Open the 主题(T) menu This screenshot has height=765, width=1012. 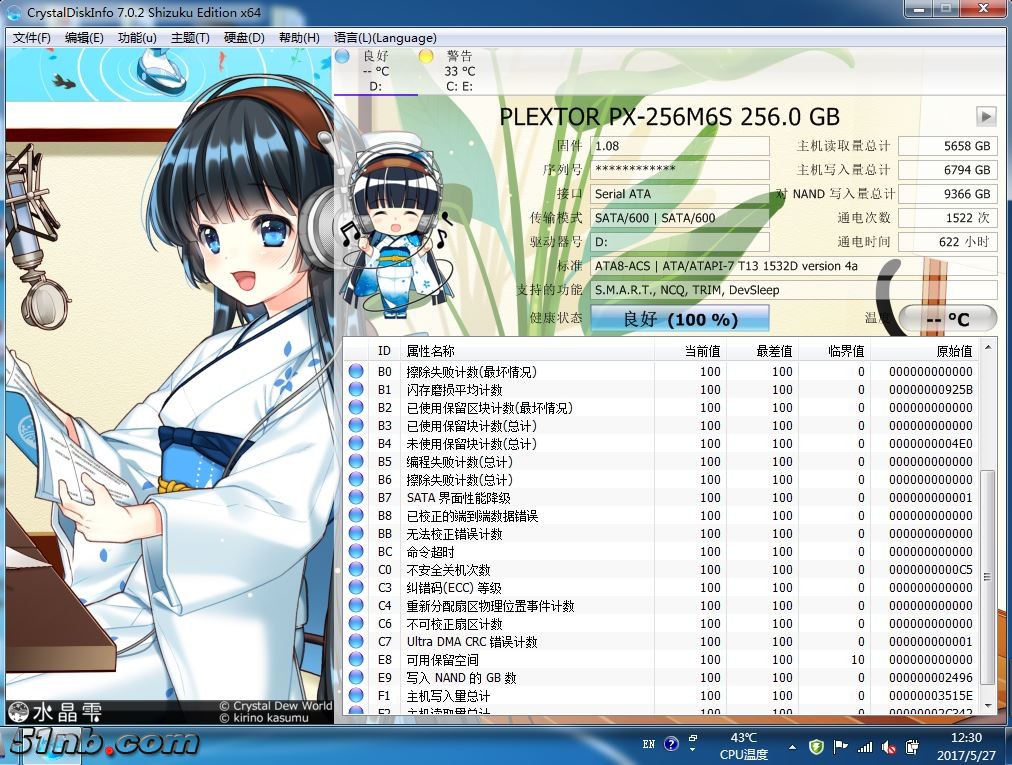(190, 38)
